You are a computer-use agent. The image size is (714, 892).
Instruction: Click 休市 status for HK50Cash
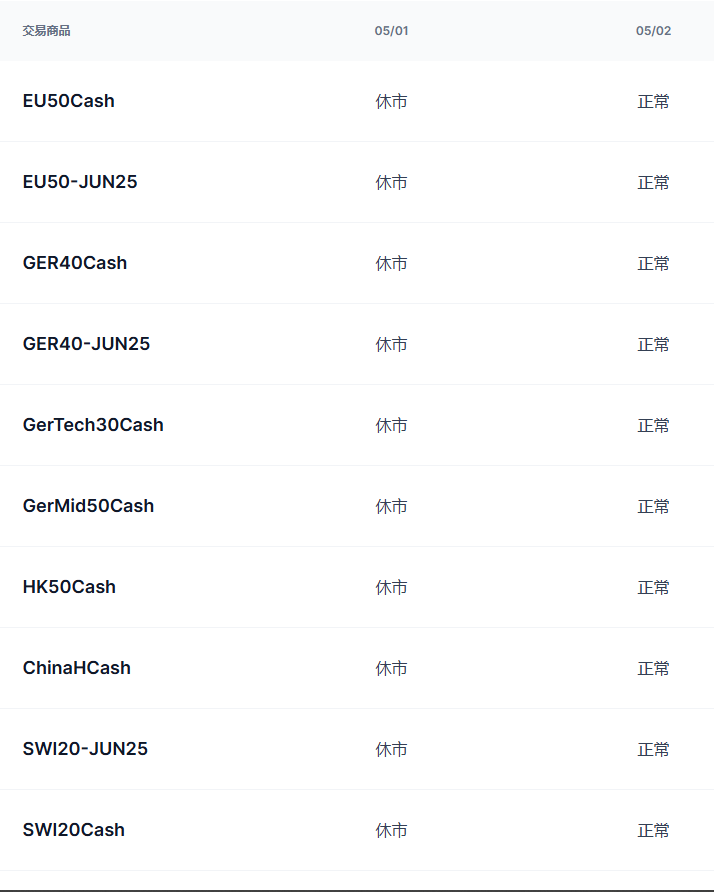click(x=391, y=588)
